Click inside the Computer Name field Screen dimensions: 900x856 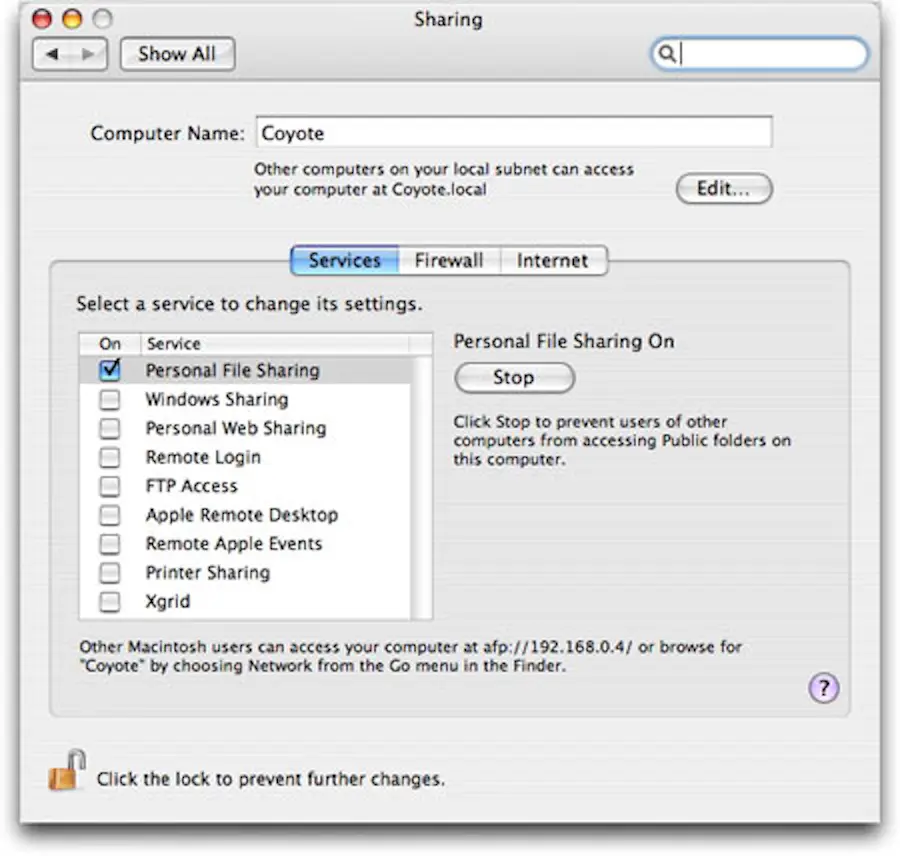click(515, 132)
